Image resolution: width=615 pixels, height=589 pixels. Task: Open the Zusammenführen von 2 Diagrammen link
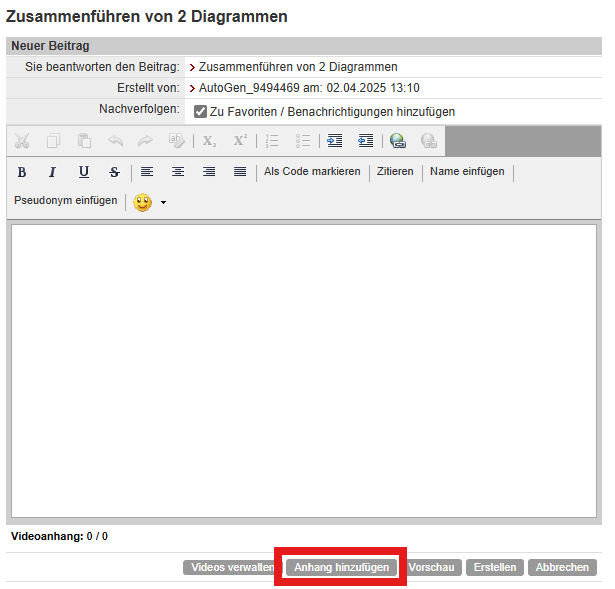(x=298, y=67)
